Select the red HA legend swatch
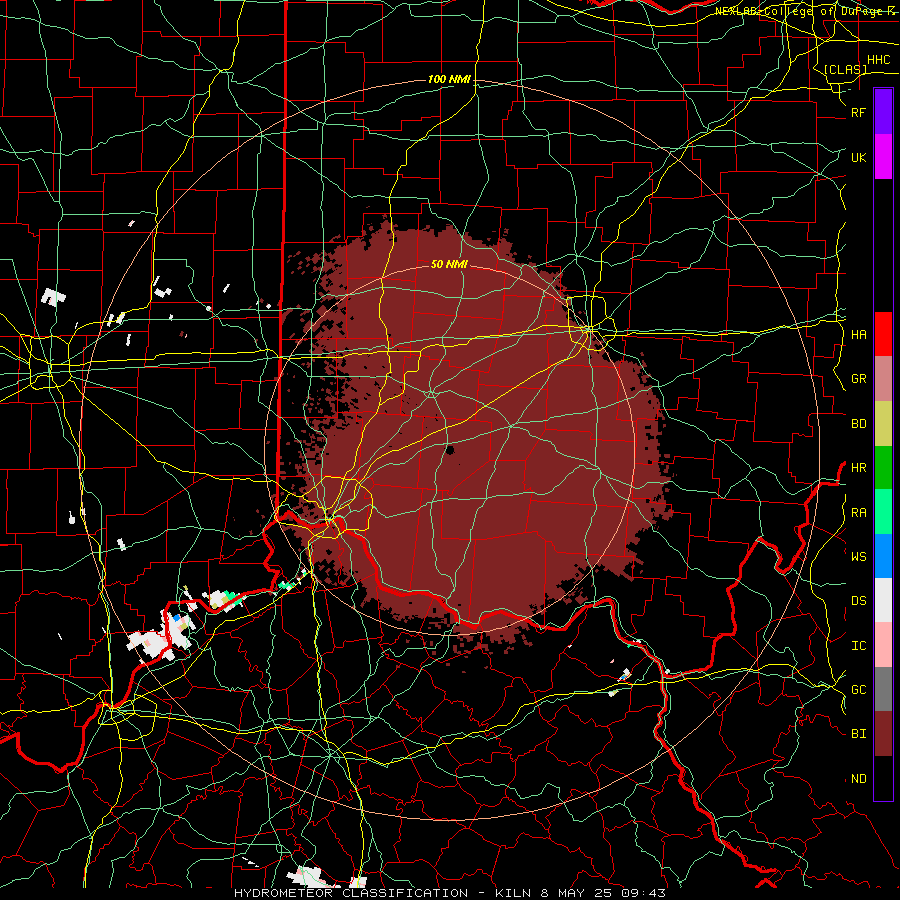 coord(883,334)
